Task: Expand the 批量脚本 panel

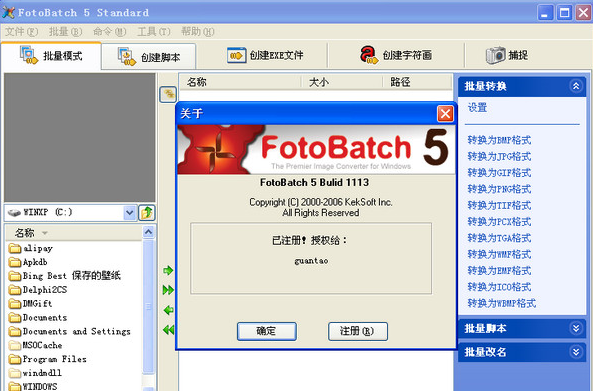Action: [576, 328]
